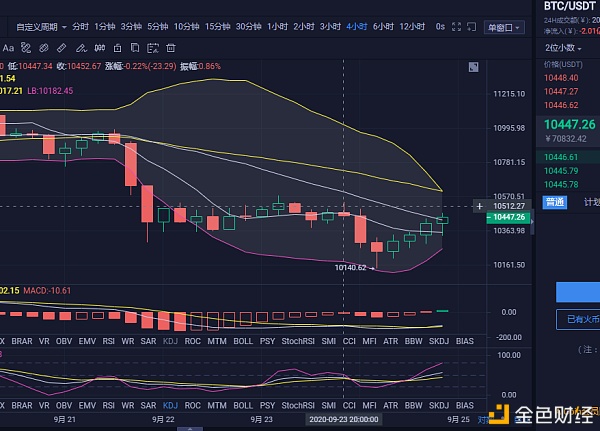Select the active 4小时 interval
The width and height of the screenshot is (600, 431).
[357, 27]
